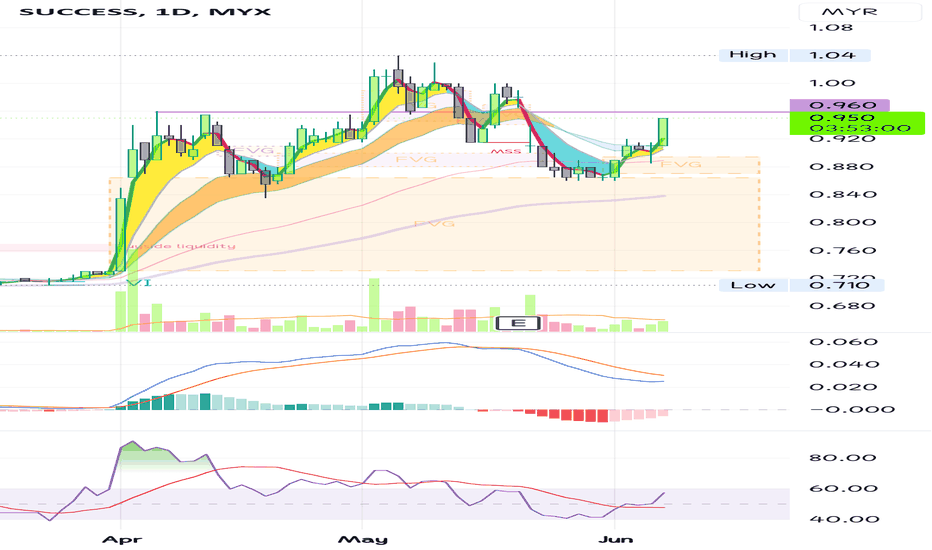This screenshot has height=550, width=932.
Task: Click the green 0.950 current price tag
Action: (x=857, y=122)
